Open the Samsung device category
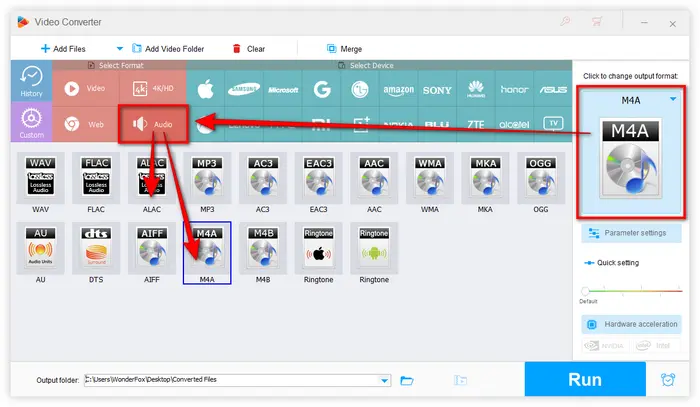This screenshot has width=700, height=407. (x=244, y=89)
